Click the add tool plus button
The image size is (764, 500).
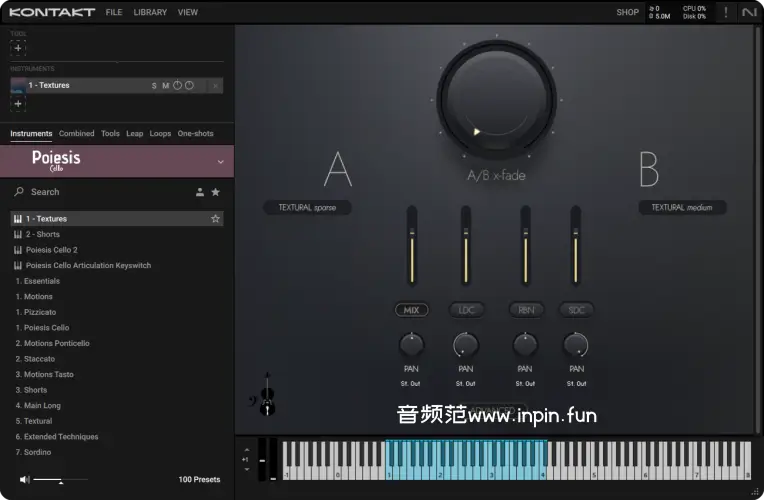tap(18, 48)
